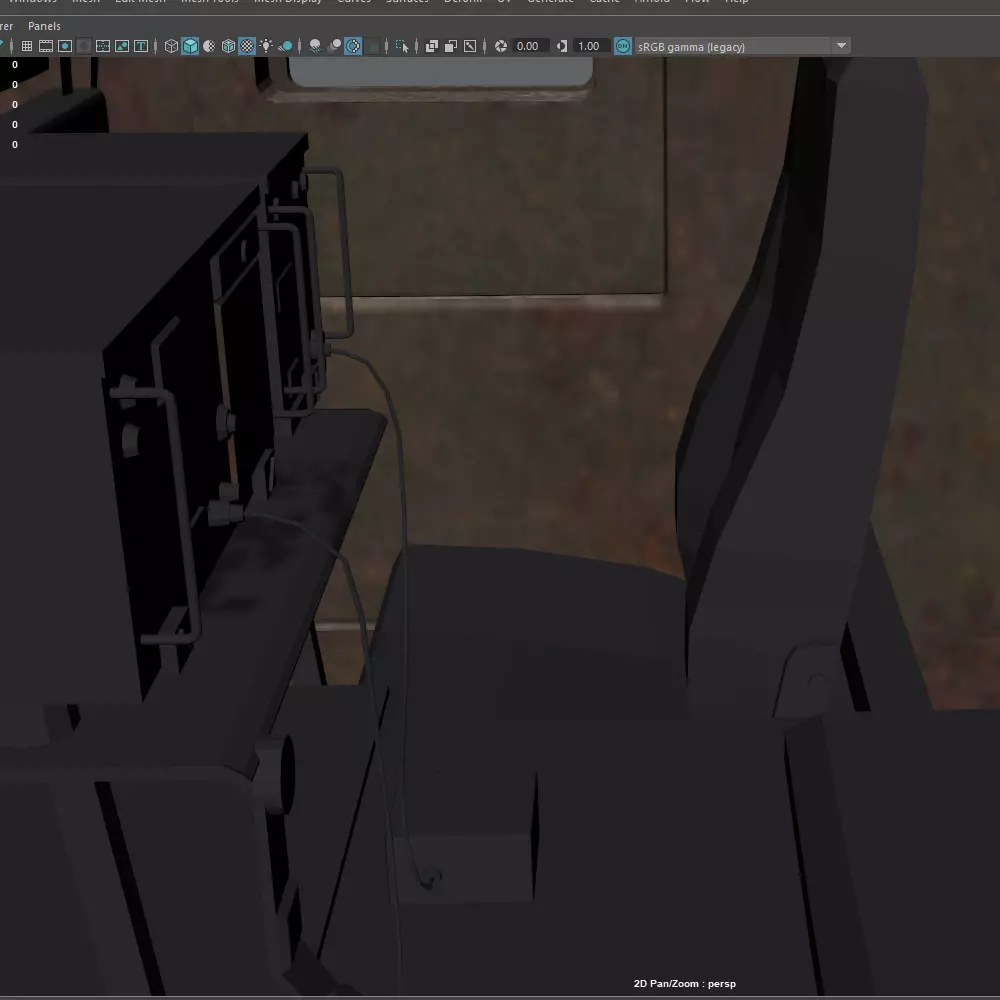
Task: Toggle the Motion Blur icon
Action: point(334,46)
